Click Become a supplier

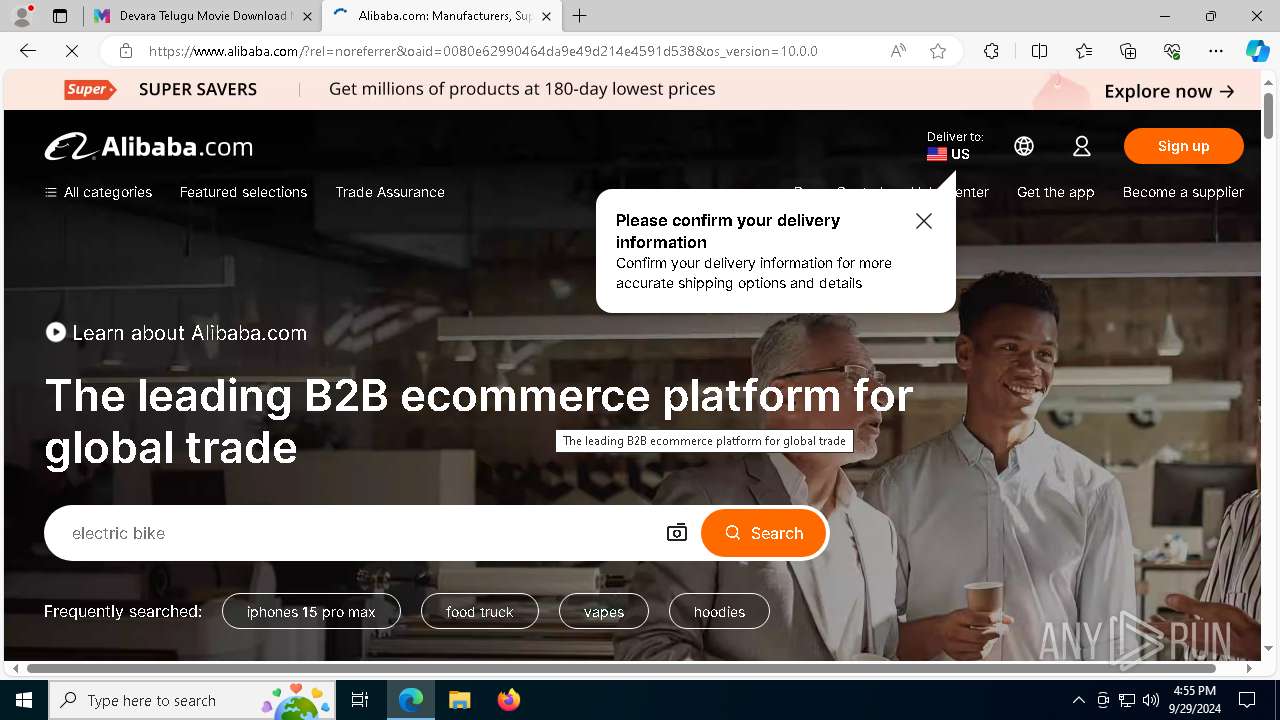[1183, 192]
